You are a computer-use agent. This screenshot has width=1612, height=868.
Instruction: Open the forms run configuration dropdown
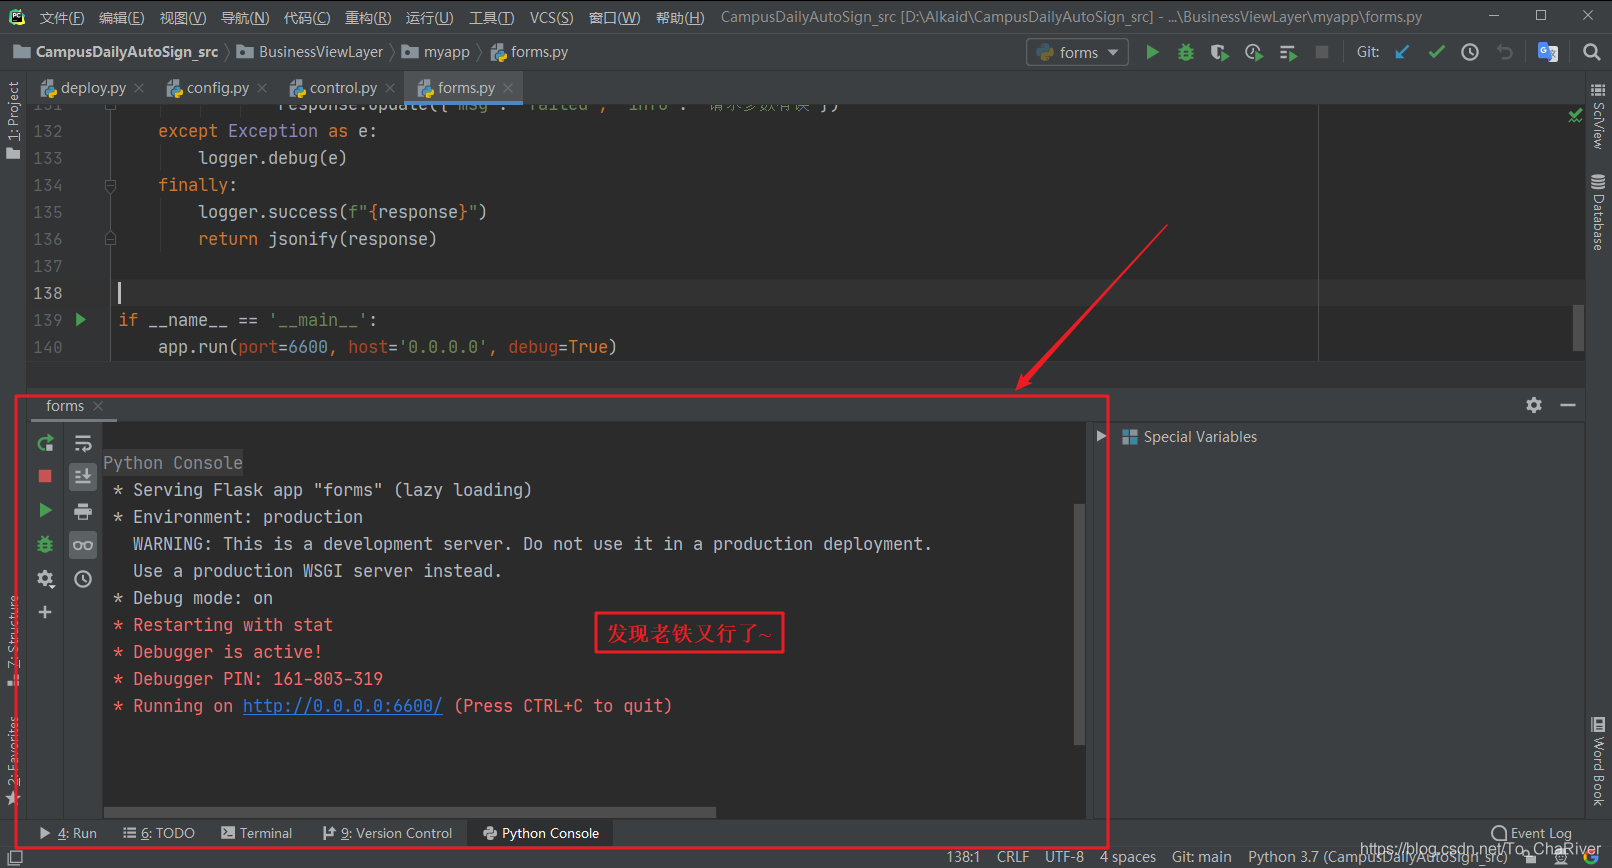click(x=1078, y=52)
